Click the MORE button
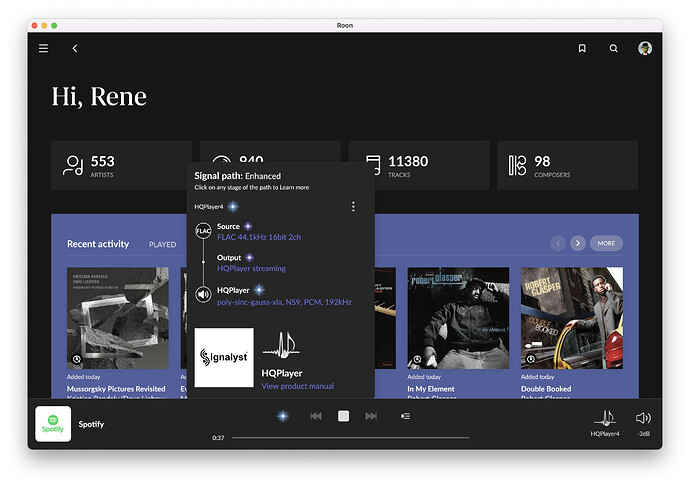 coord(606,243)
